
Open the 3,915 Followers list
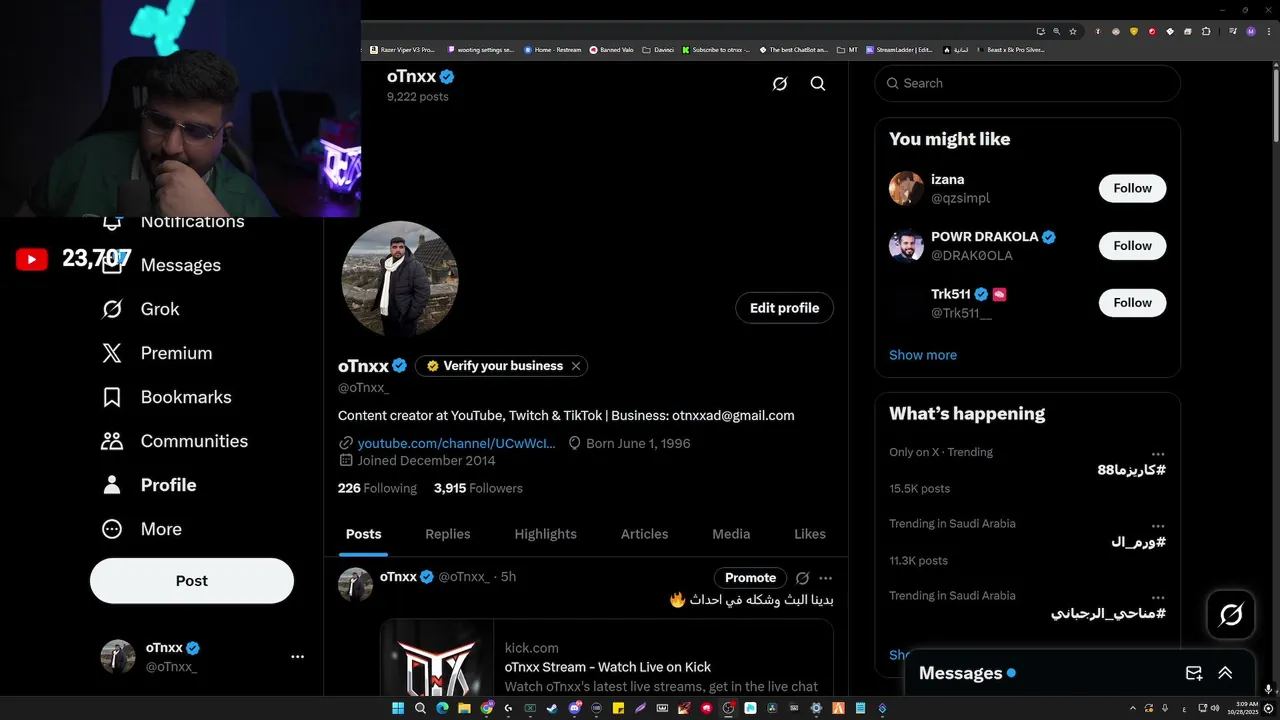478,488
